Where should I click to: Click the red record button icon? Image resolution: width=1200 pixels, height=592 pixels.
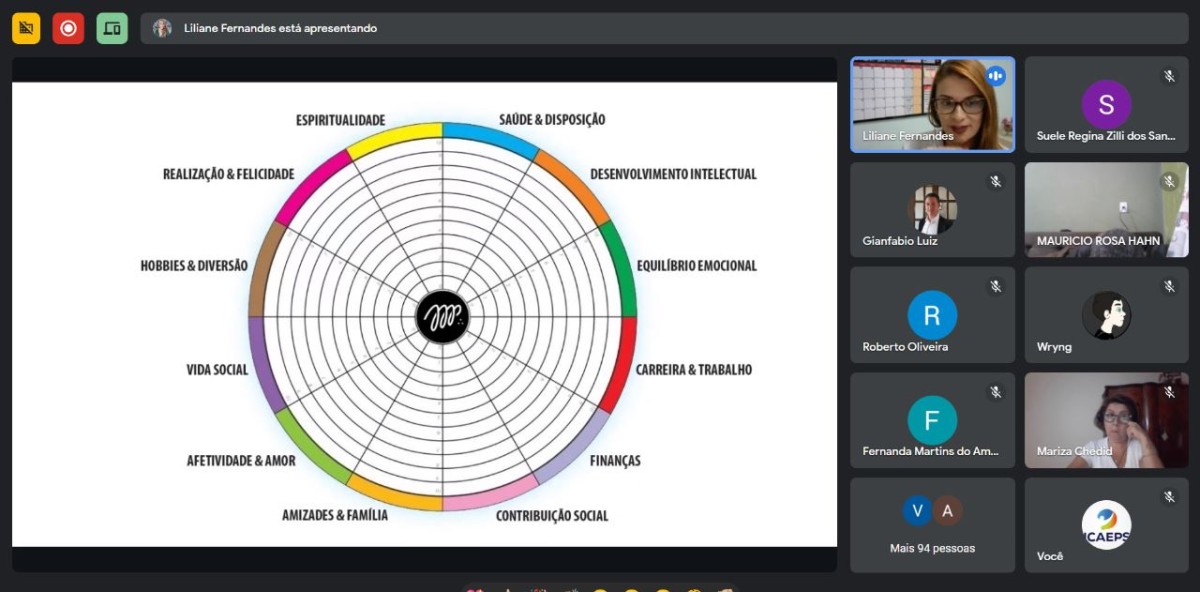(x=68, y=28)
